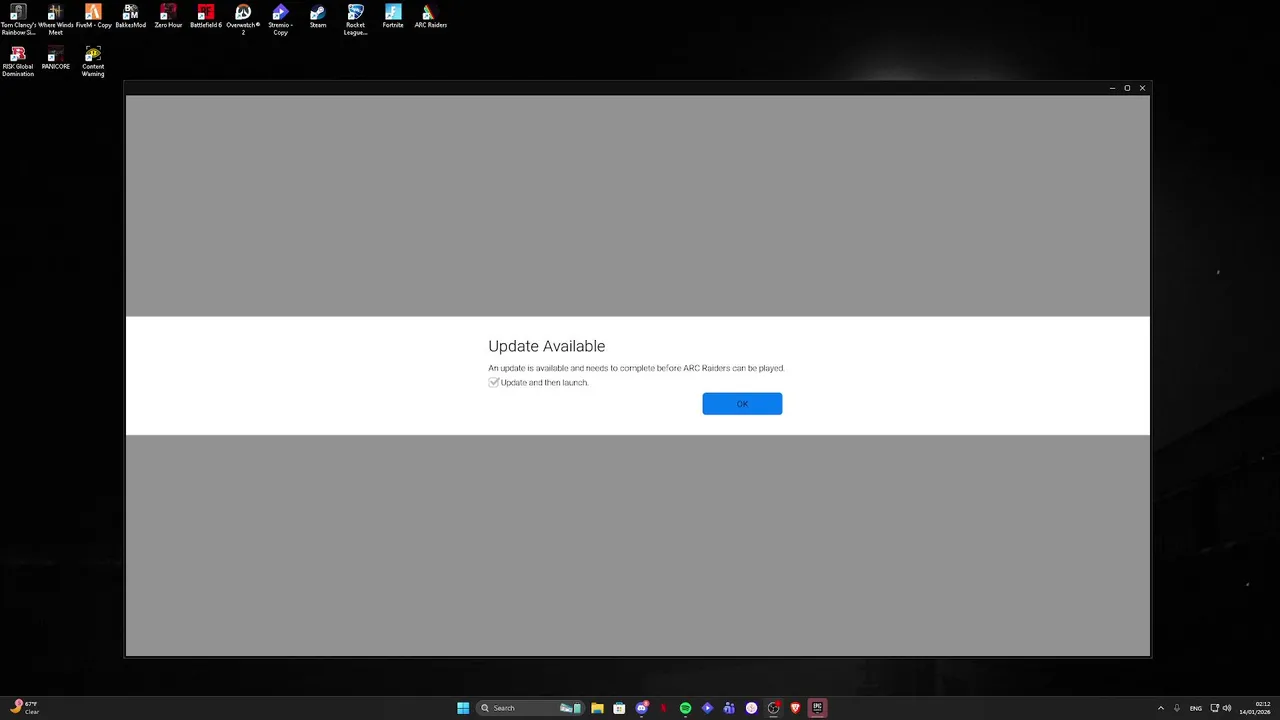Click the Epic Games Launcher taskbar icon
1280x720 pixels.
pos(817,708)
